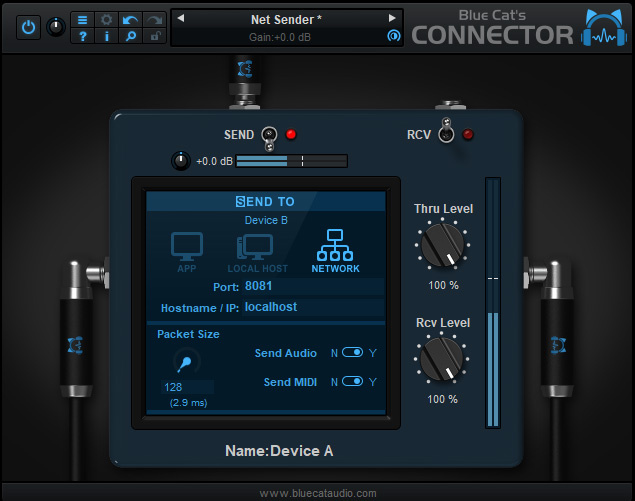635x501 pixels.
Task: Go to next preset arrow
Action: pos(392,18)
